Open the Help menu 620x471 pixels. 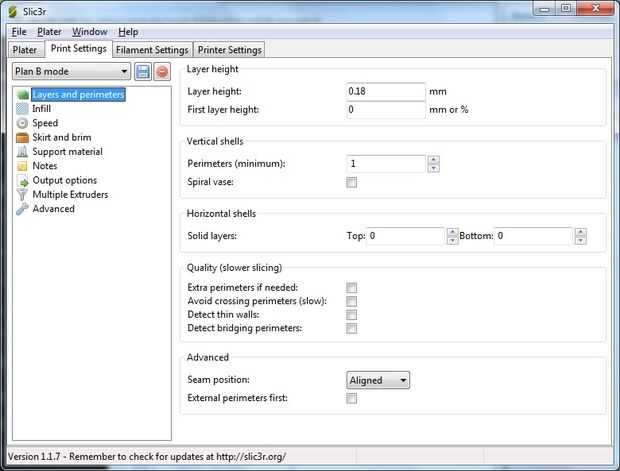(128, 32)
